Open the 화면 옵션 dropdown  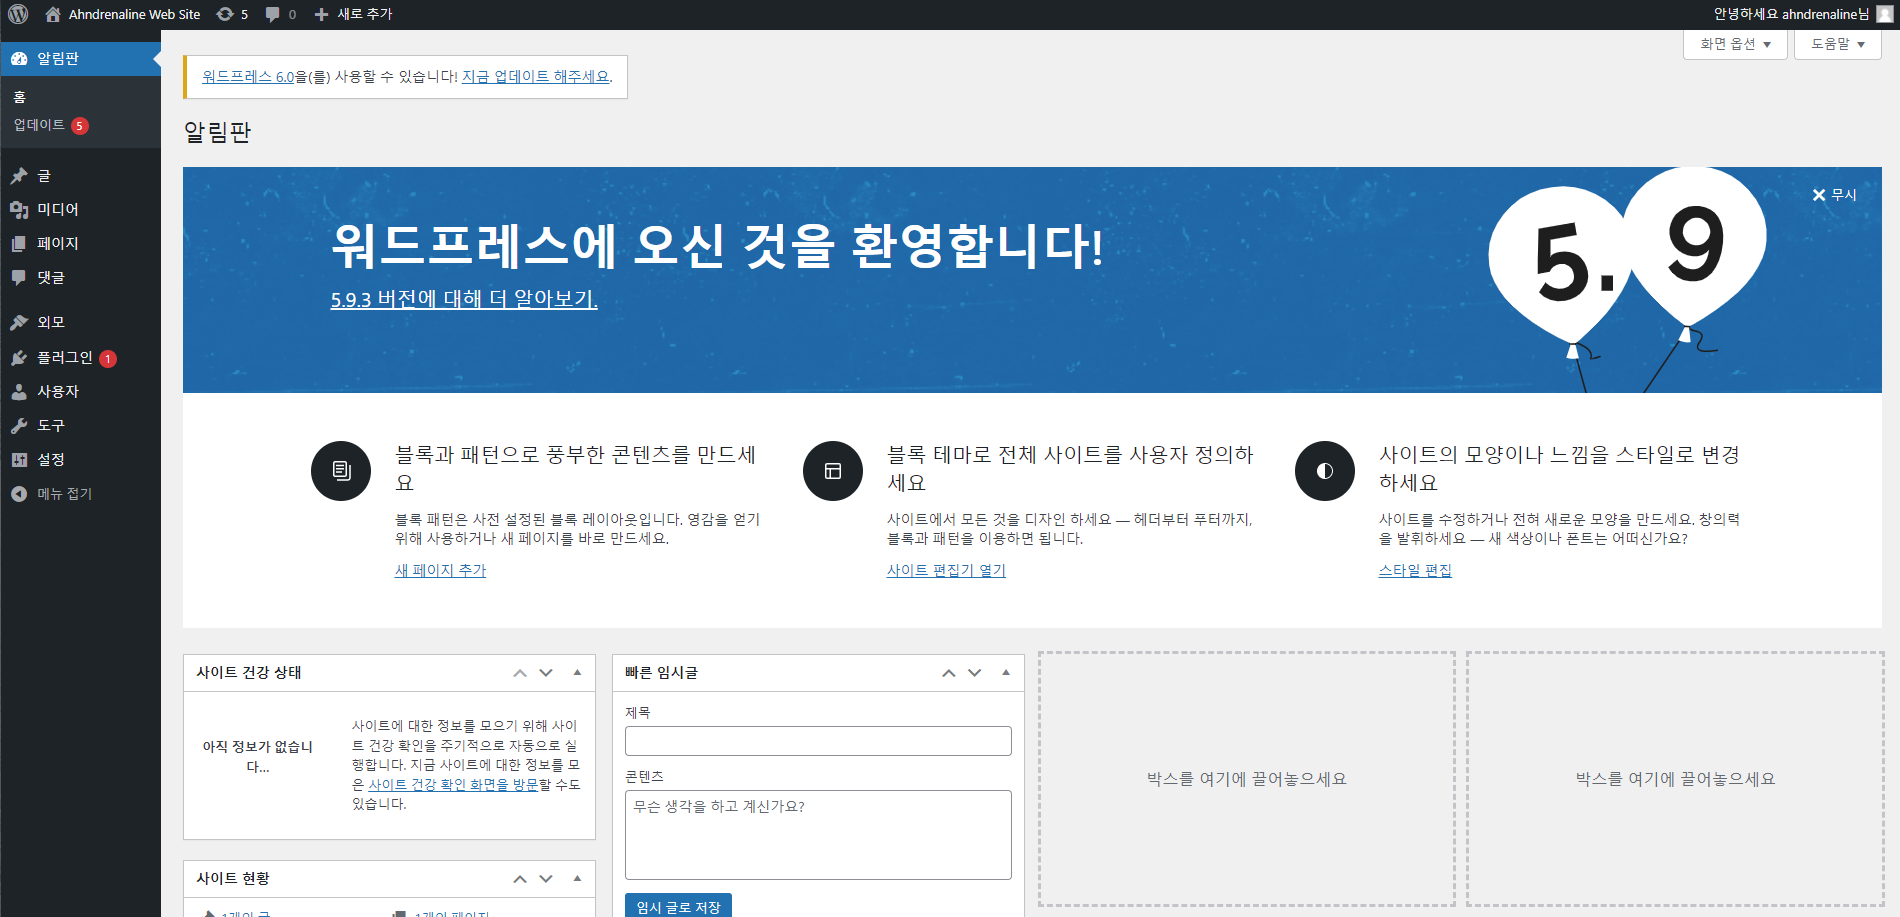pyautogui.click(x=1735, y=44)
